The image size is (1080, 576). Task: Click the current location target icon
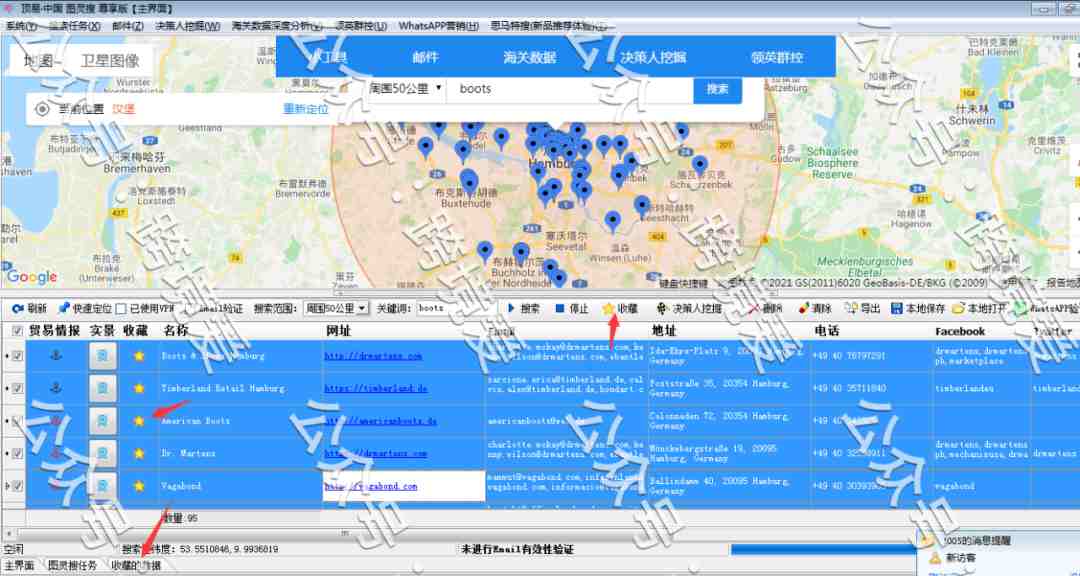(42, 109)
